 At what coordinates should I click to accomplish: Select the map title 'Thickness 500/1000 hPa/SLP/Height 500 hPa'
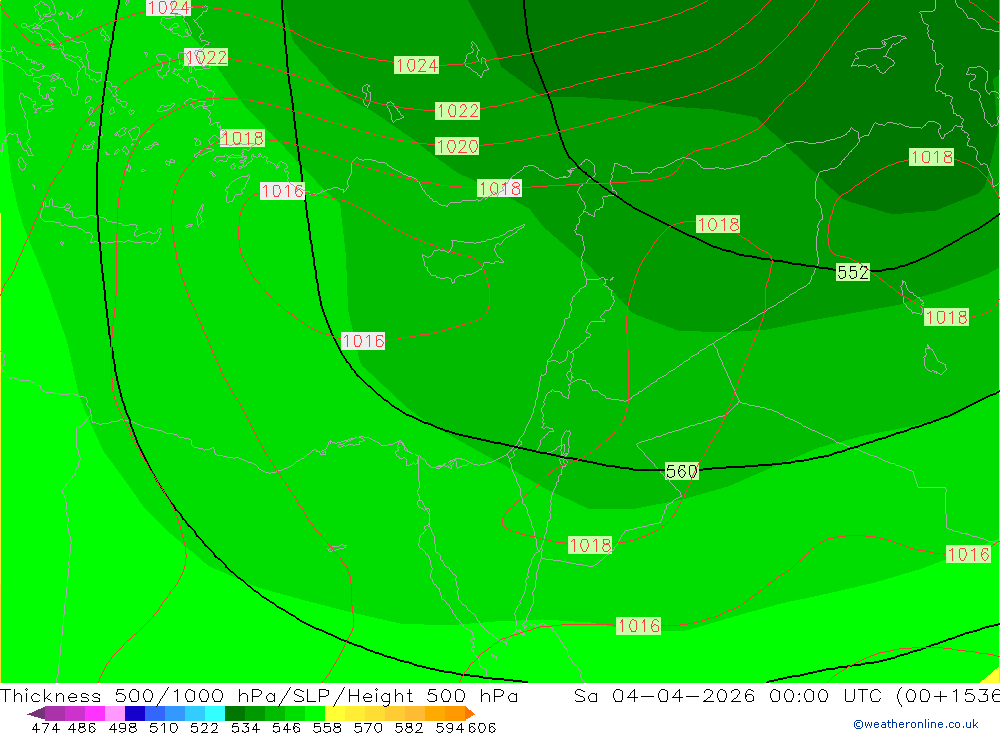[259, 695]
